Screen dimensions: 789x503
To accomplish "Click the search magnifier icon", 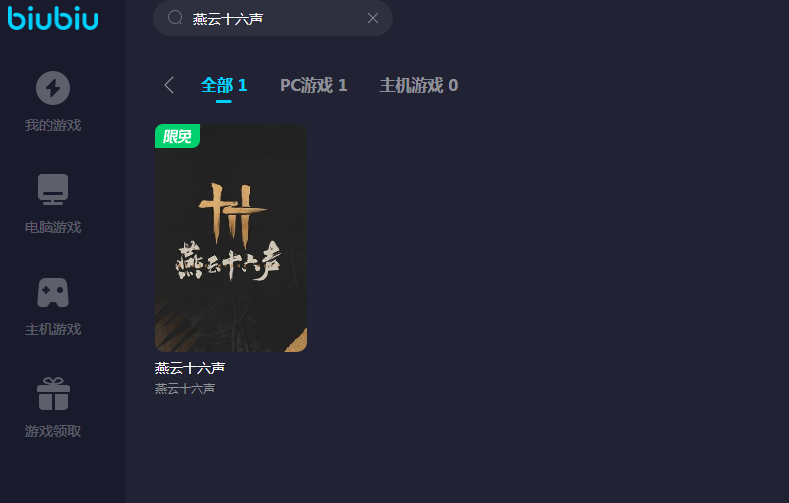I will click(x=175, y=18).
